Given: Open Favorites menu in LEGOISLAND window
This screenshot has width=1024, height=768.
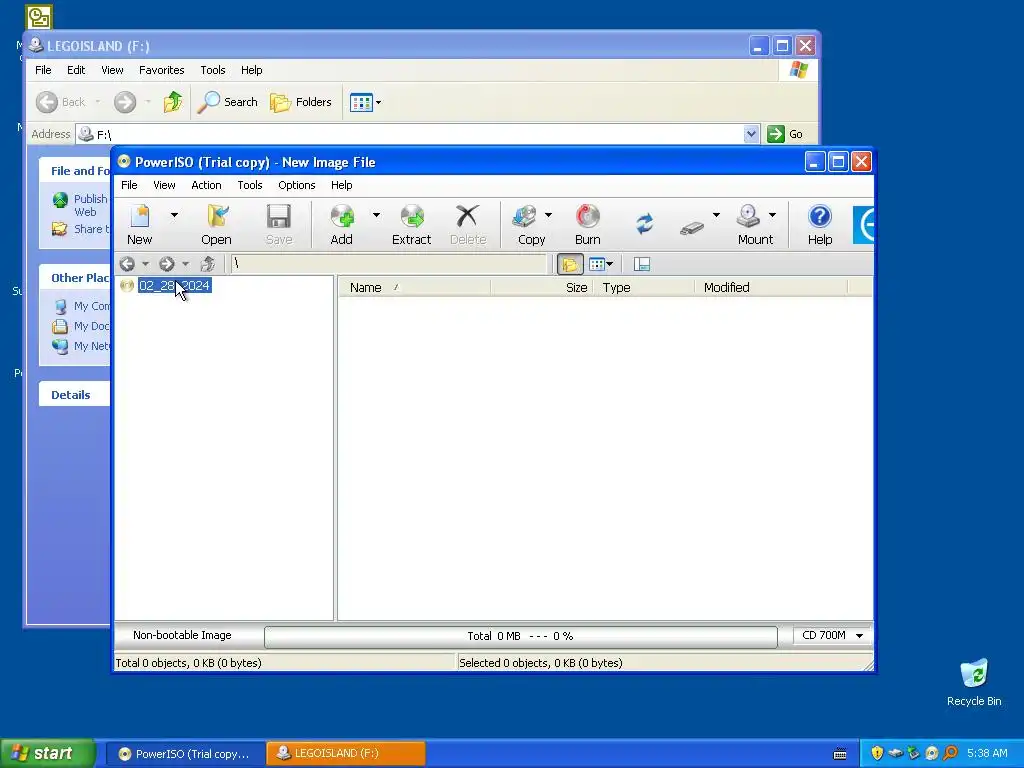Looking at the screenshot, I should (161, 70).
